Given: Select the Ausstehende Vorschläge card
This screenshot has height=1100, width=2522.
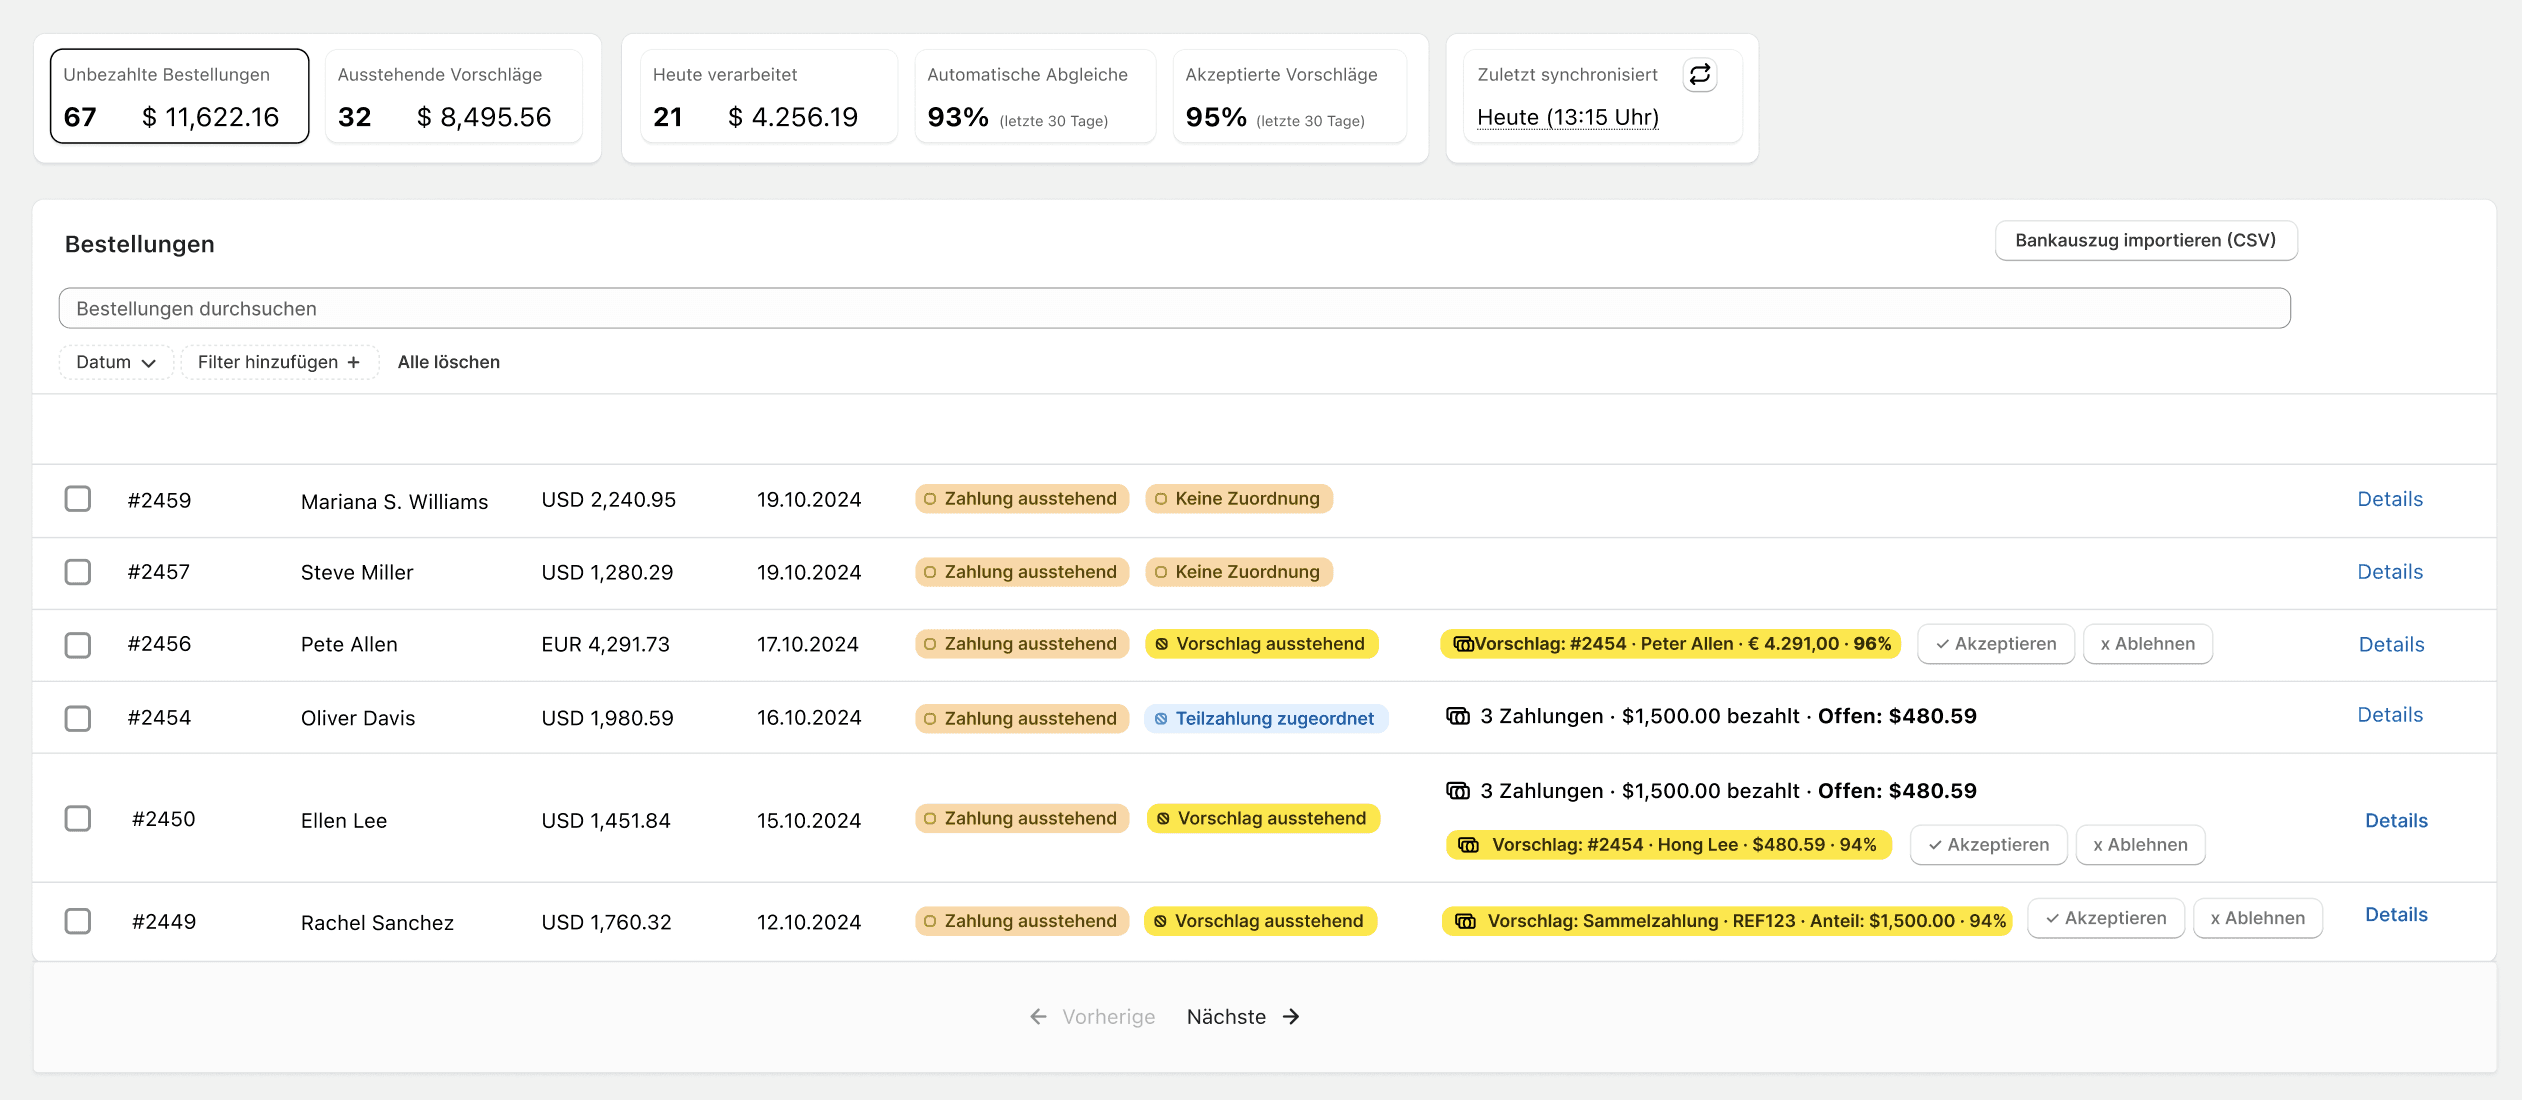Looking at the screenshot, I should pos(454,96).
